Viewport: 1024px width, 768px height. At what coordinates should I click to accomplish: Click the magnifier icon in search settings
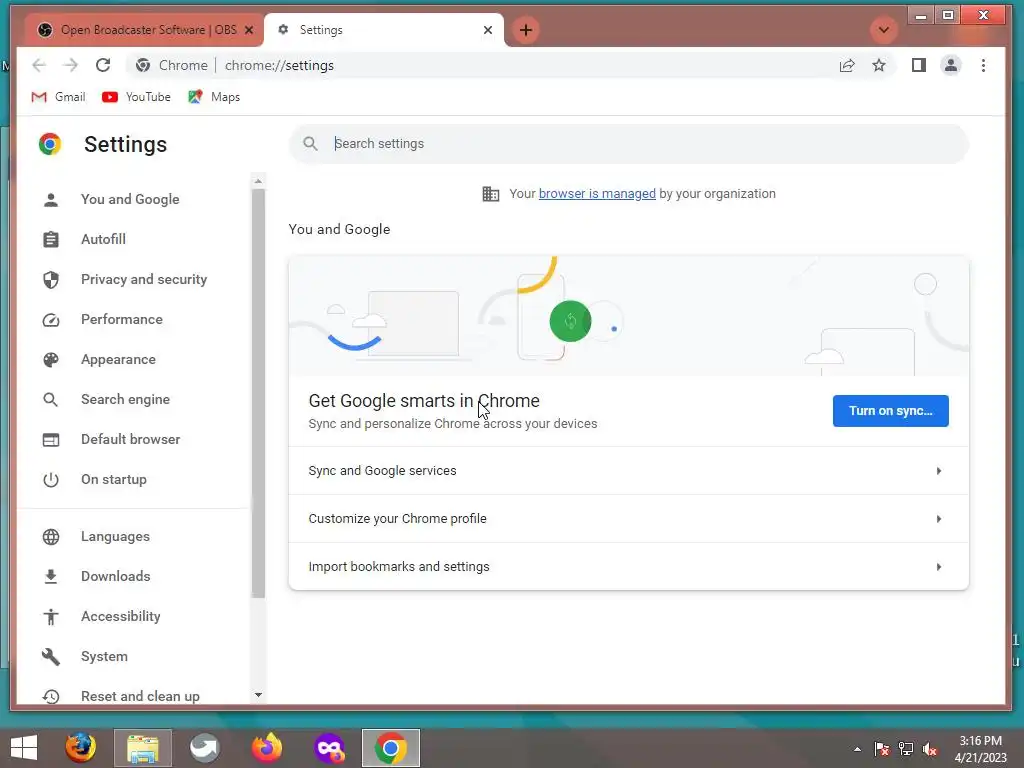[x=310, y=144]
